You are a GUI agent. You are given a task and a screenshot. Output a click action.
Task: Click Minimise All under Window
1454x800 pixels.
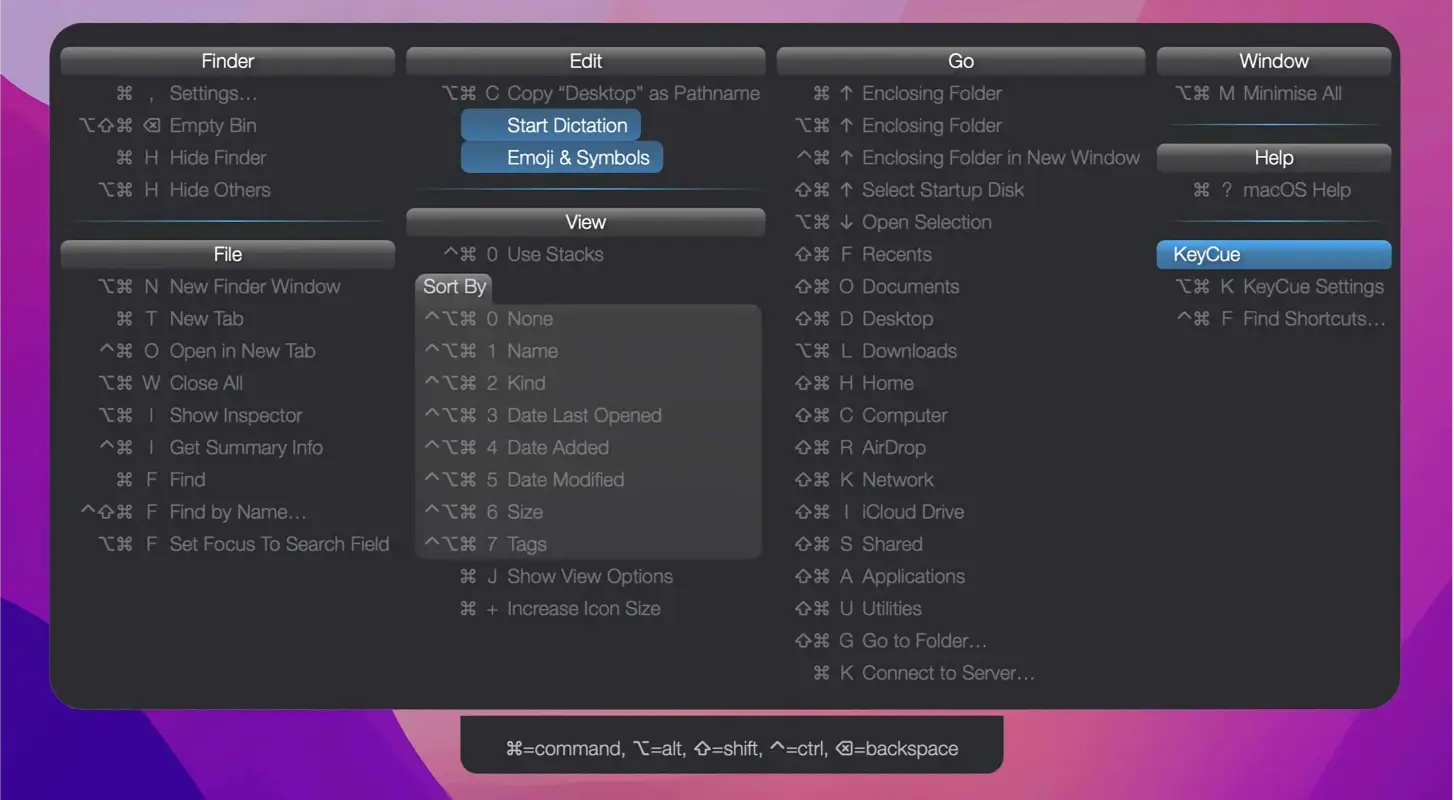(1292, 94)
